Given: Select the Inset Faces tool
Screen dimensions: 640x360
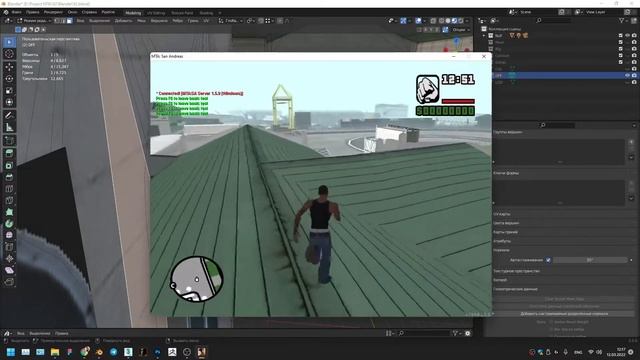Looking at the screenshot, I should coord(9,165).
